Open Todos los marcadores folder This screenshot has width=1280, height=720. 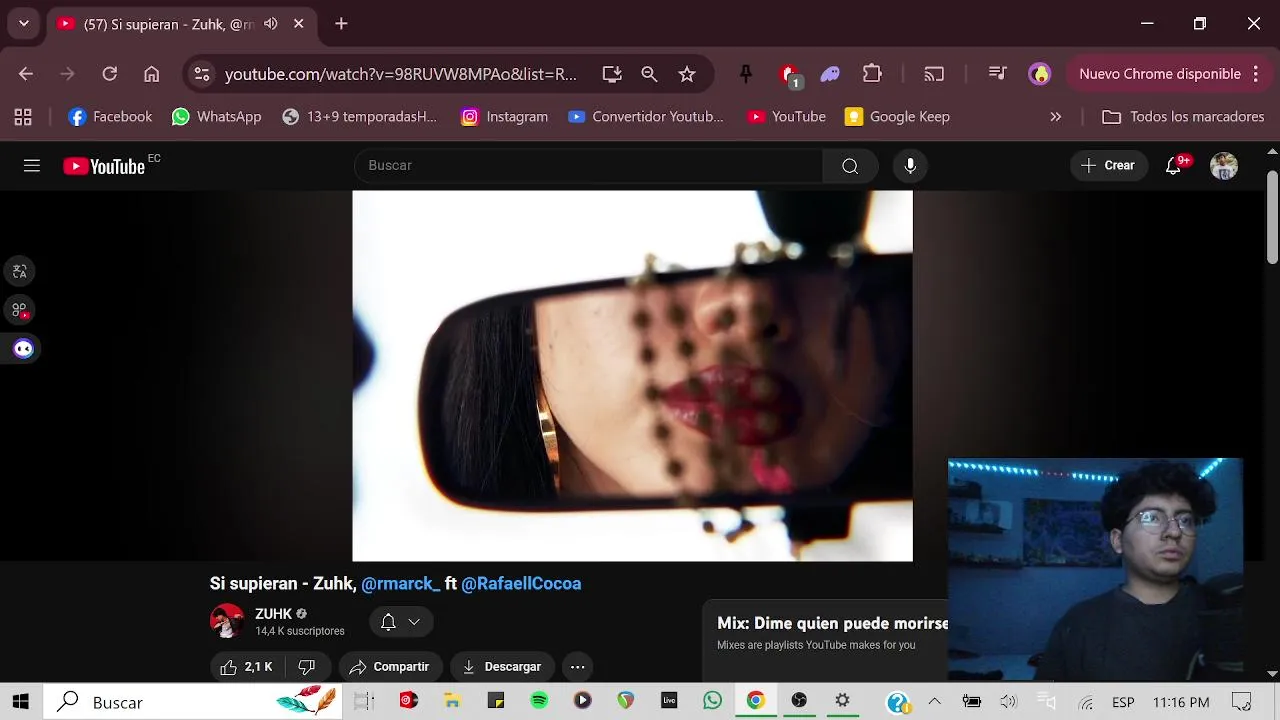coord(1183,117)
